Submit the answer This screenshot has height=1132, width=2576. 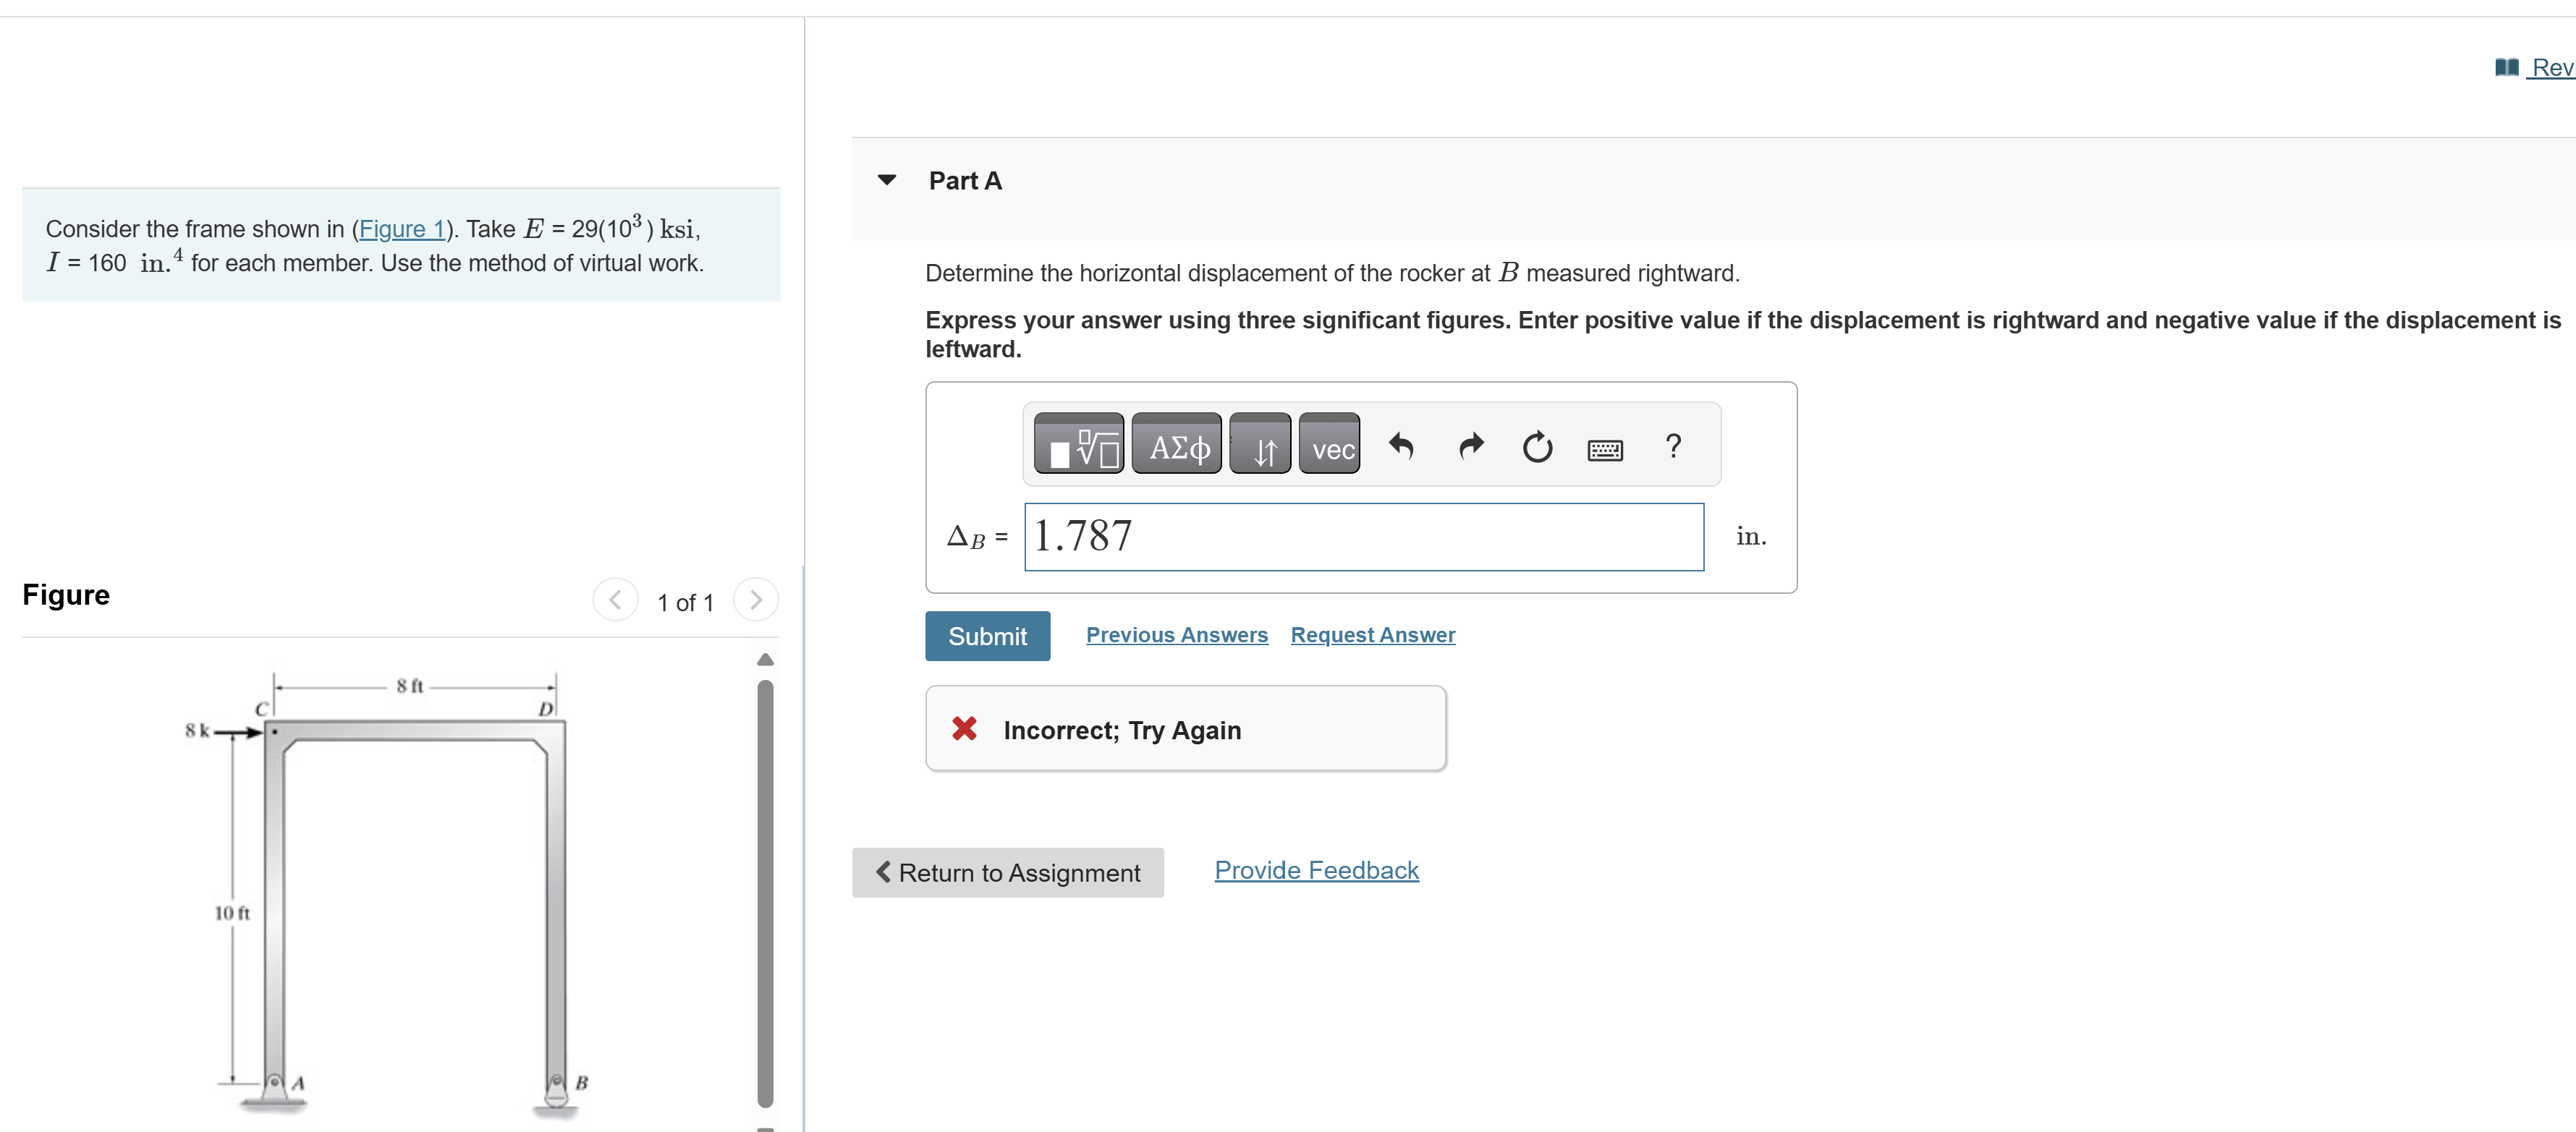click(987, 636)
